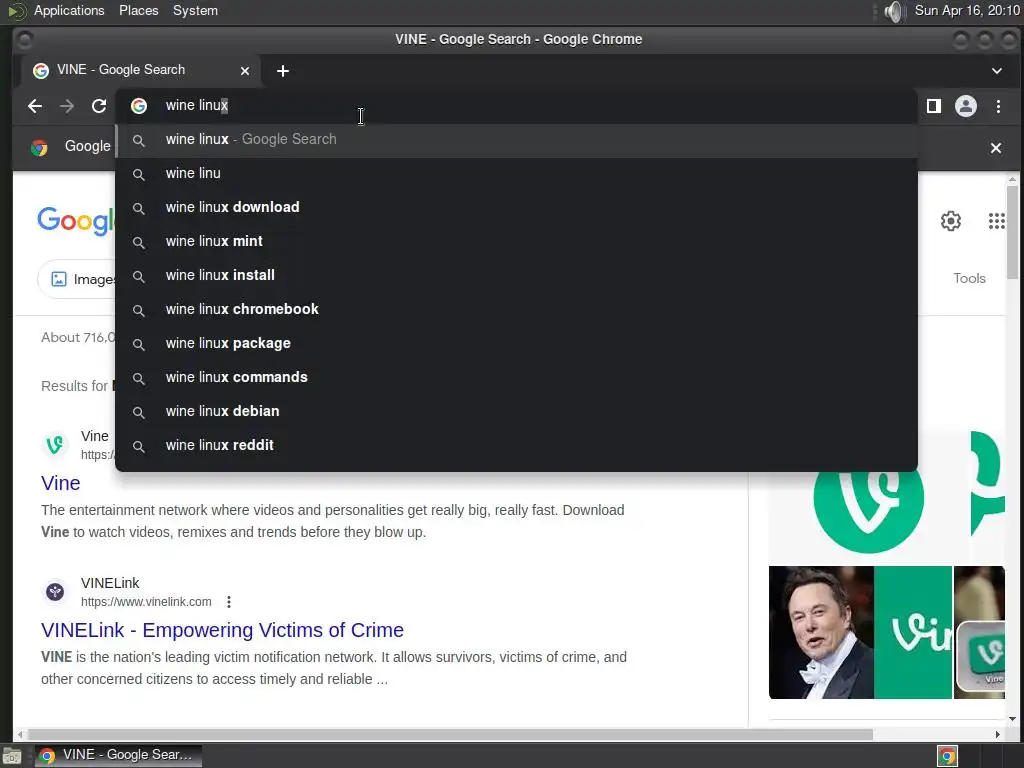Open the Chrome profile avatar
Image resolution: width=1024 pixels, height=768 pixels.
click(x=966, y=106)
